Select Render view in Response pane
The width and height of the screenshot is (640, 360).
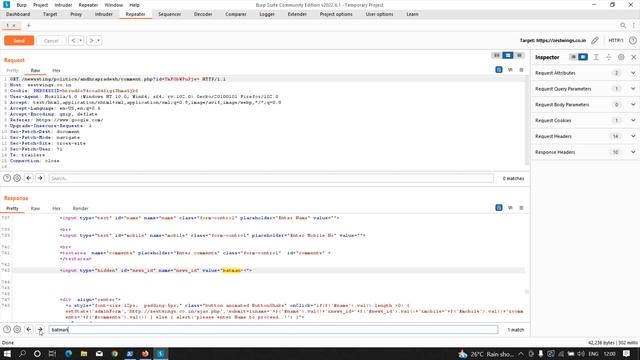(x=80, y=209)
